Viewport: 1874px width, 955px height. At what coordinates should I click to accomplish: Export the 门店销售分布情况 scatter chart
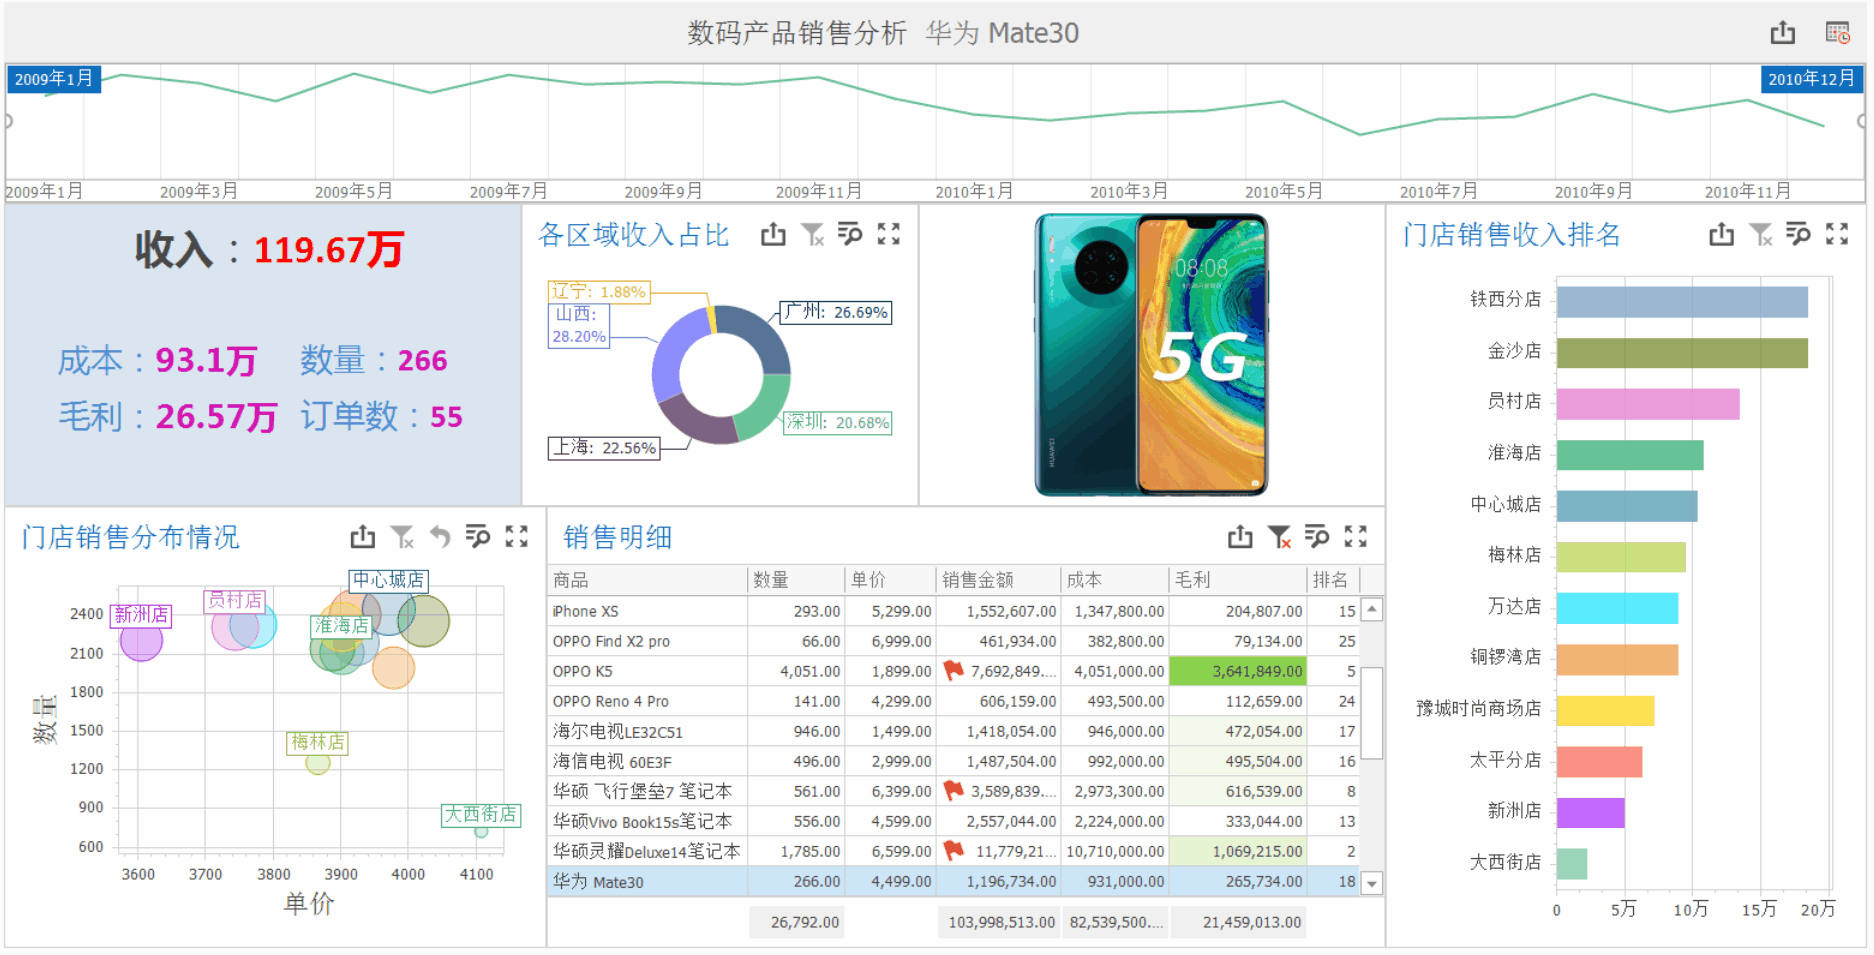(x=363, y=537)
